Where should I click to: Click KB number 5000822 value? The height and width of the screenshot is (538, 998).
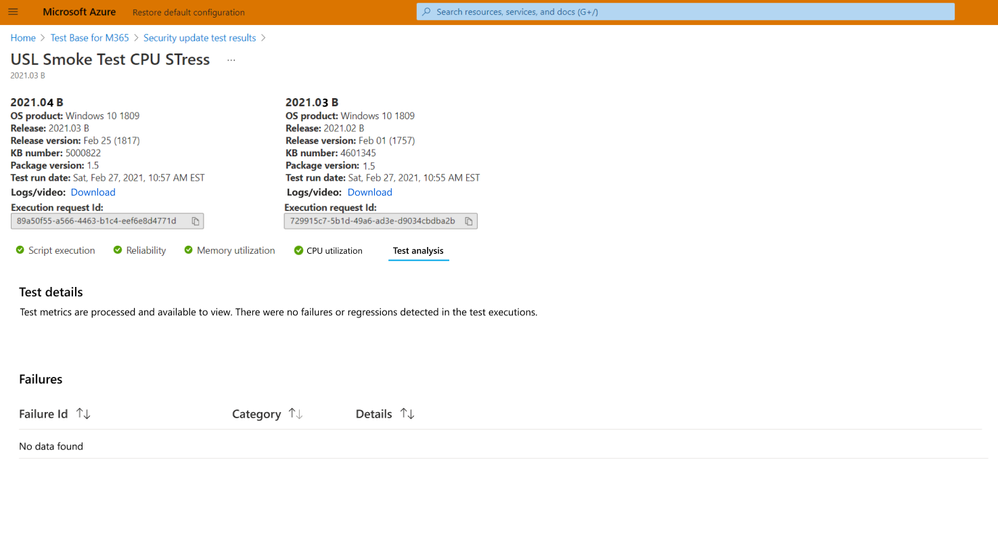[83, 153]
